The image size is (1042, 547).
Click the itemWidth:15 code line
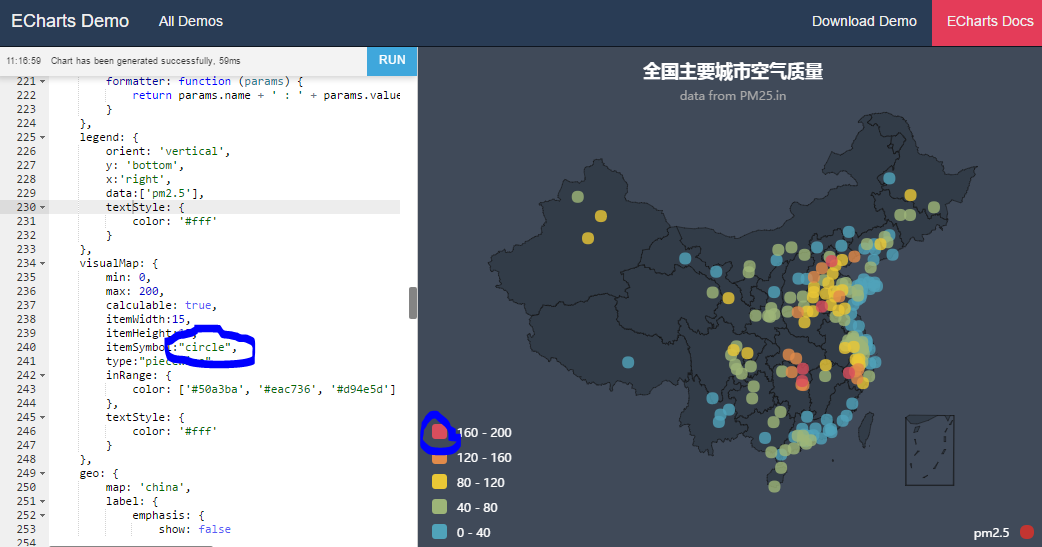point(148,319)
